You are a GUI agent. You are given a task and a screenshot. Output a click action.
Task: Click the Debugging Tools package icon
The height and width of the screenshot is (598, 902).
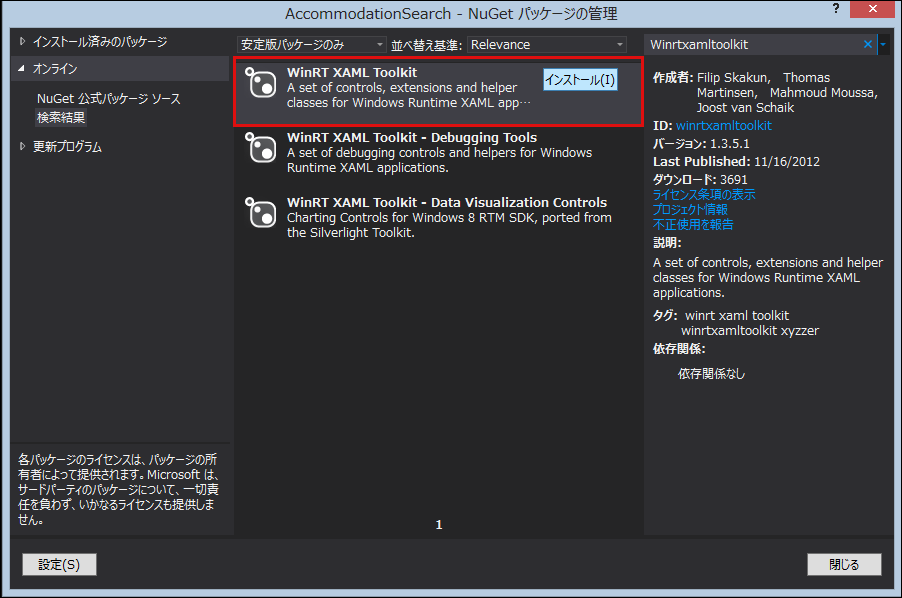[261, 147]
